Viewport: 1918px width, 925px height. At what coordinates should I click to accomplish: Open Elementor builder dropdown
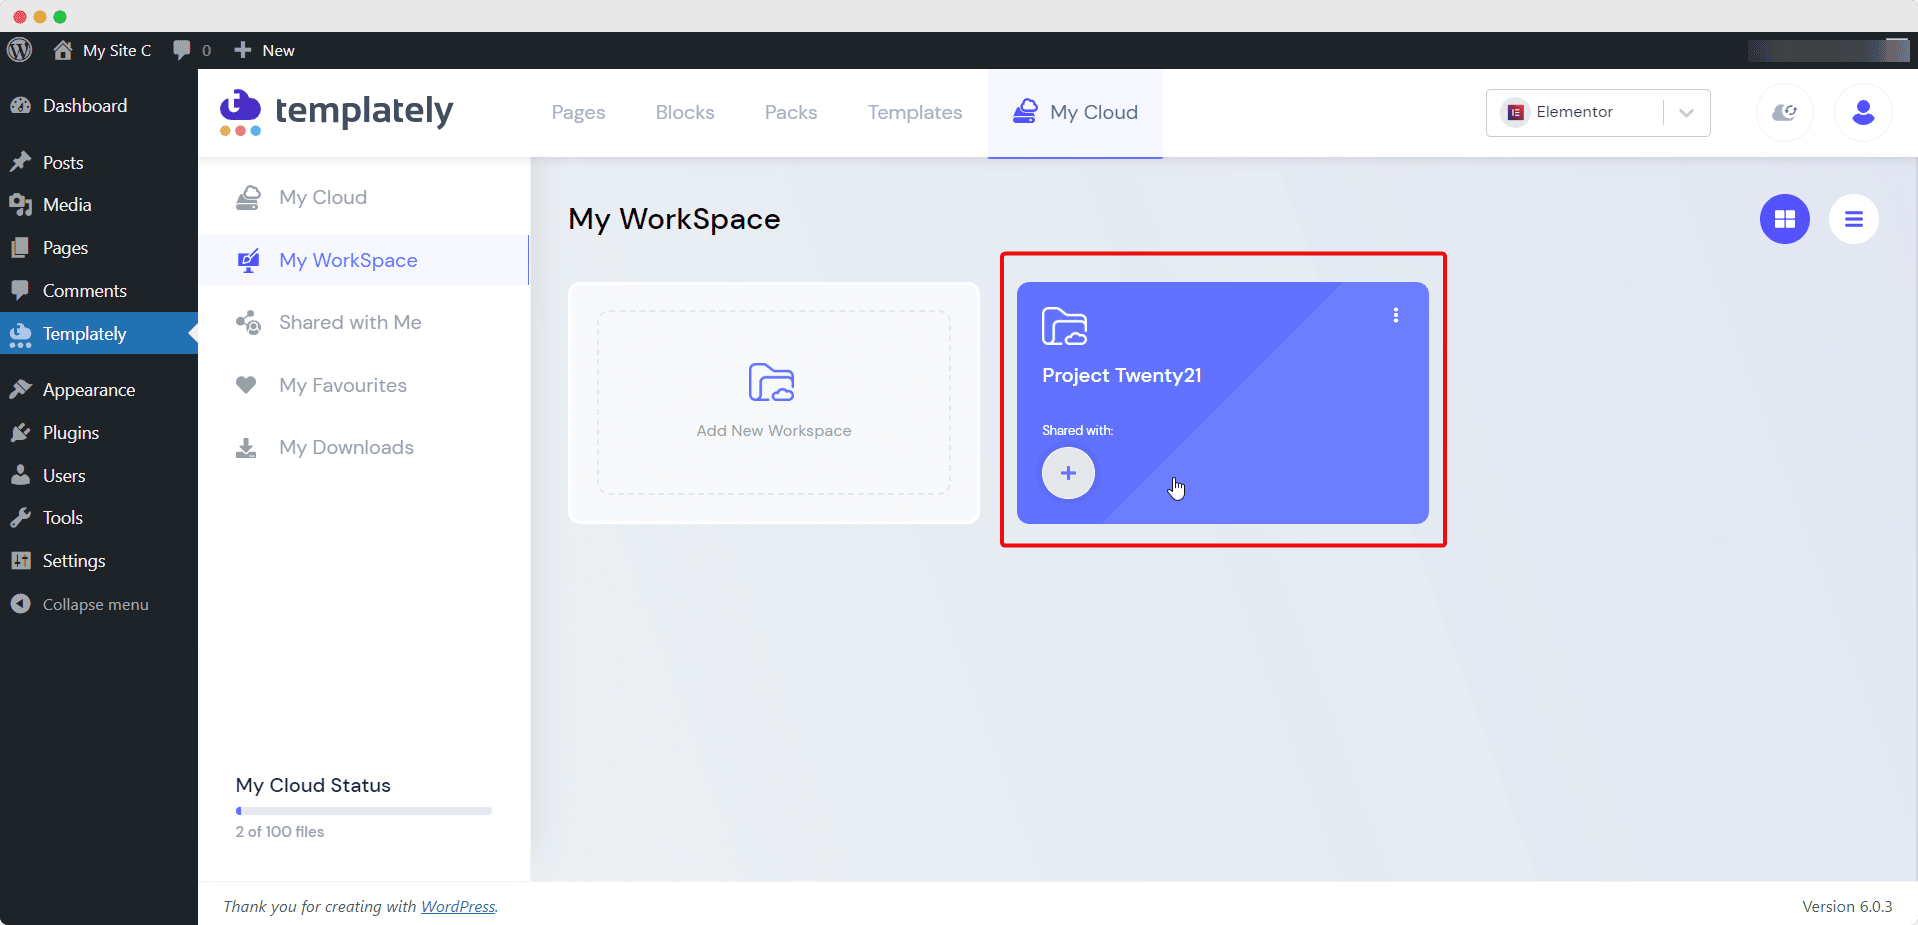pos(1598,112)
